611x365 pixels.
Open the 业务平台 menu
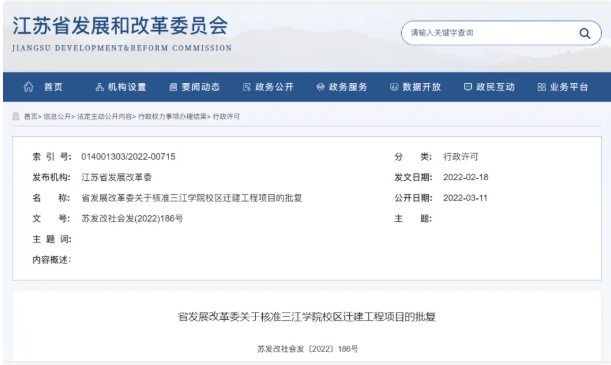tap(569, 87)
